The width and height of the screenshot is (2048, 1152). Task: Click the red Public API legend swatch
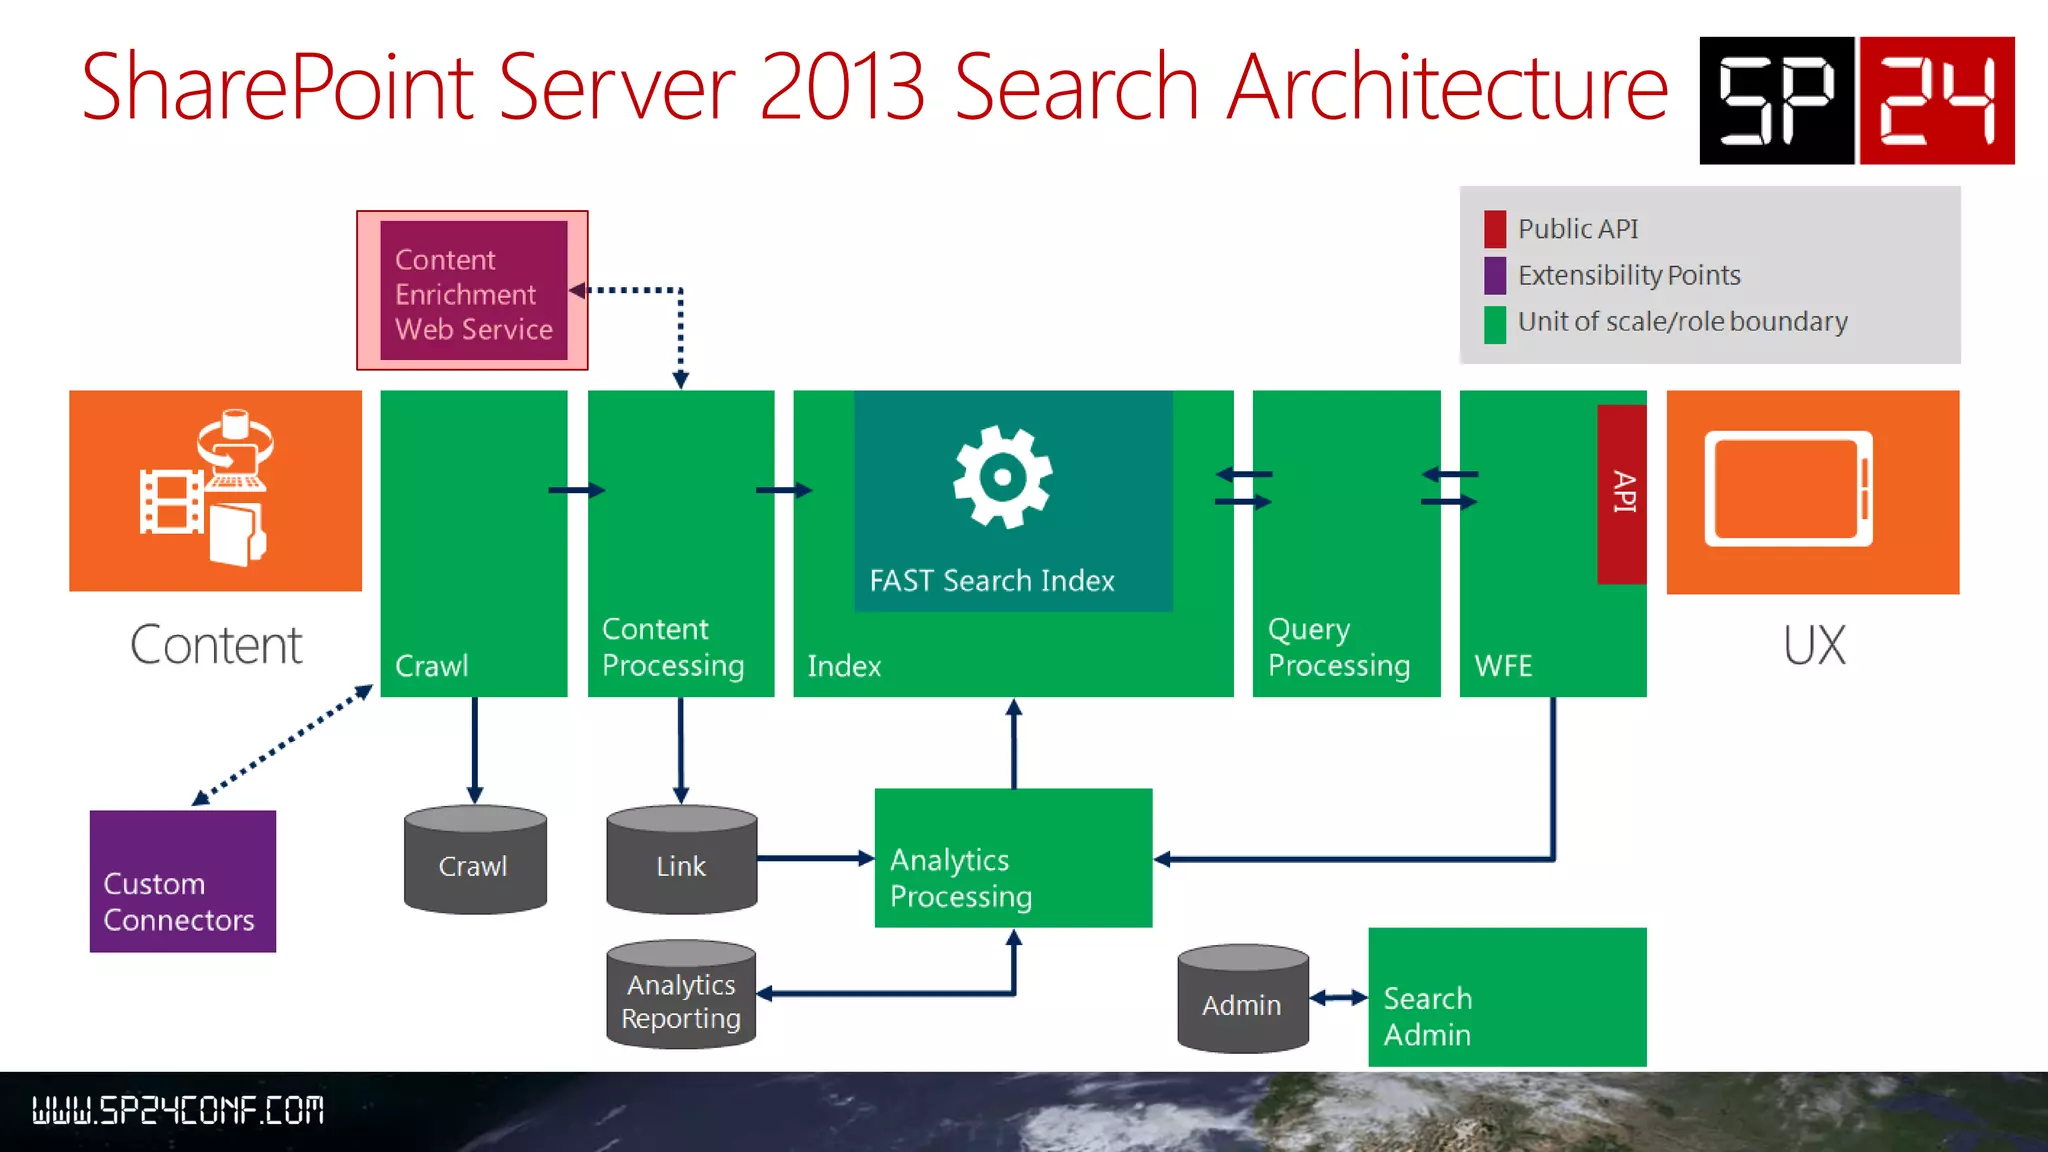pos(1494,229)
